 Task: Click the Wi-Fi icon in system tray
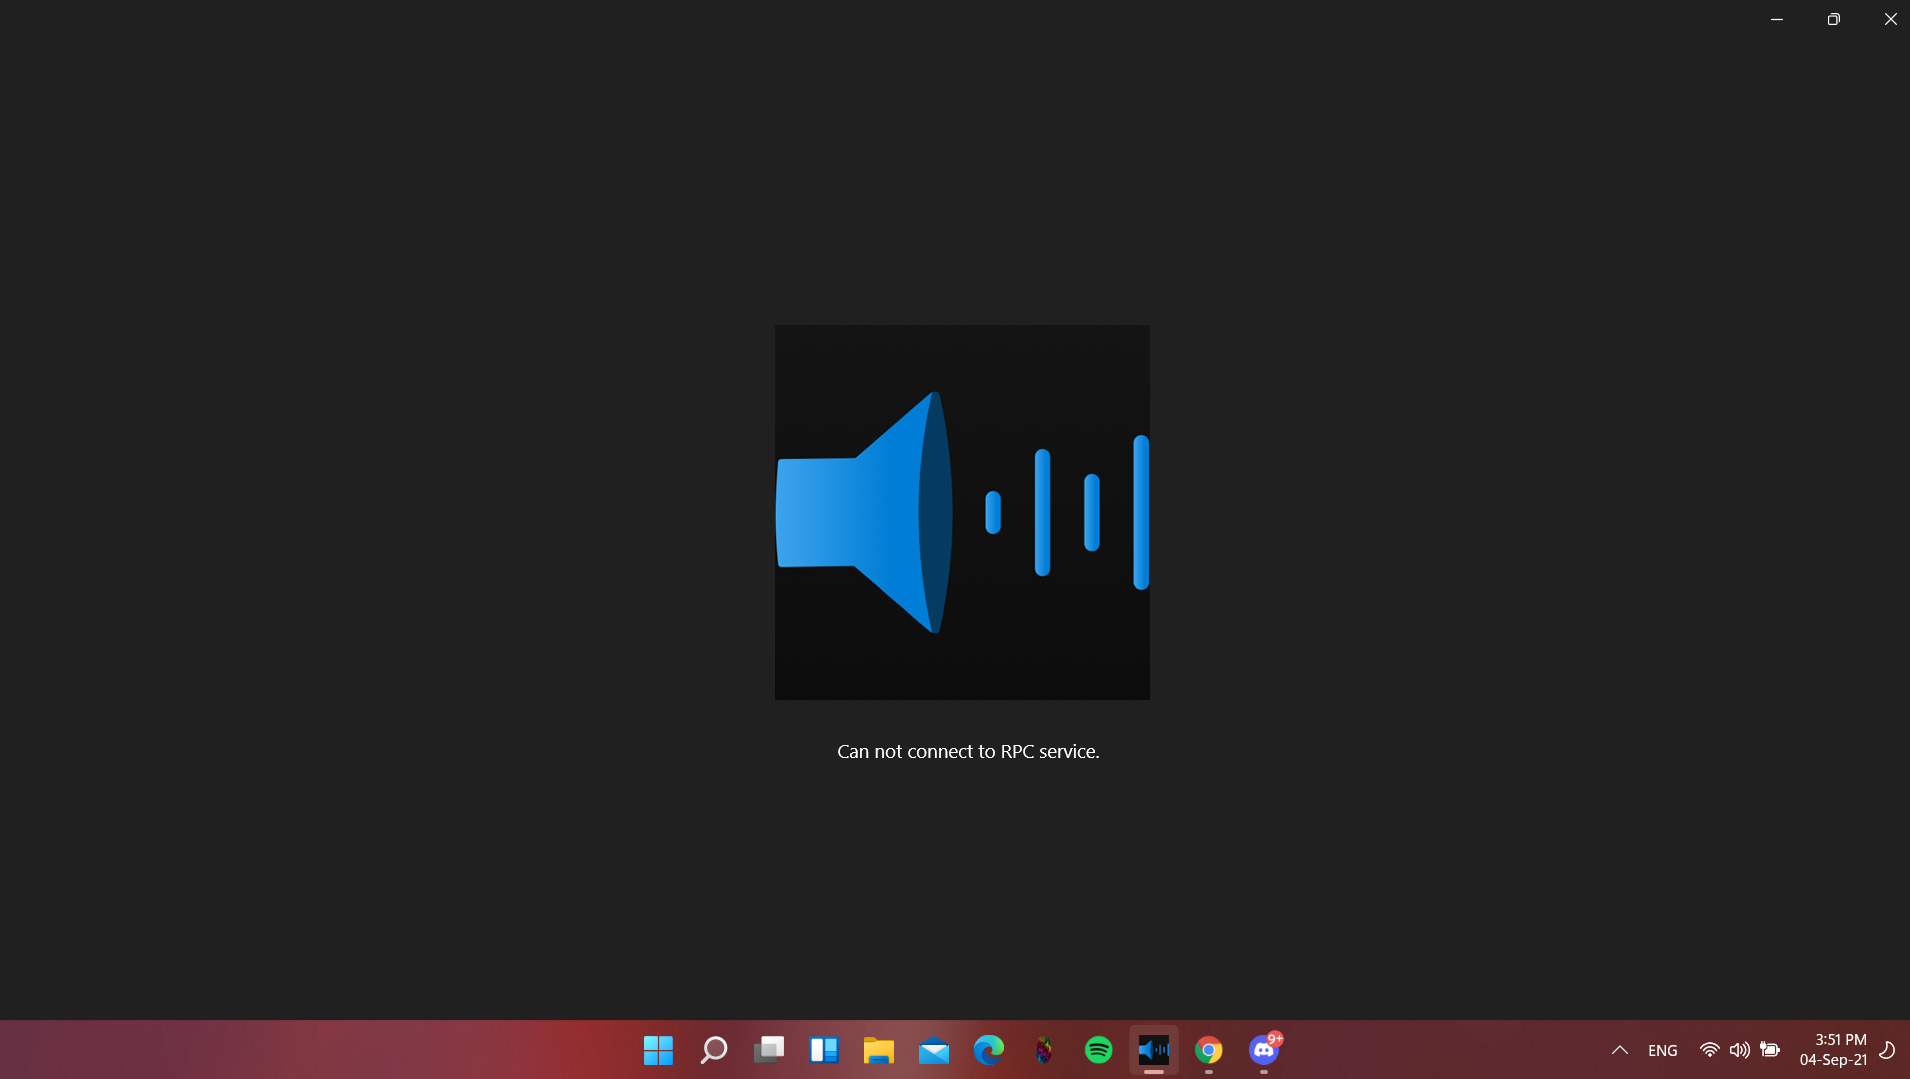tap(1709, 1050)
